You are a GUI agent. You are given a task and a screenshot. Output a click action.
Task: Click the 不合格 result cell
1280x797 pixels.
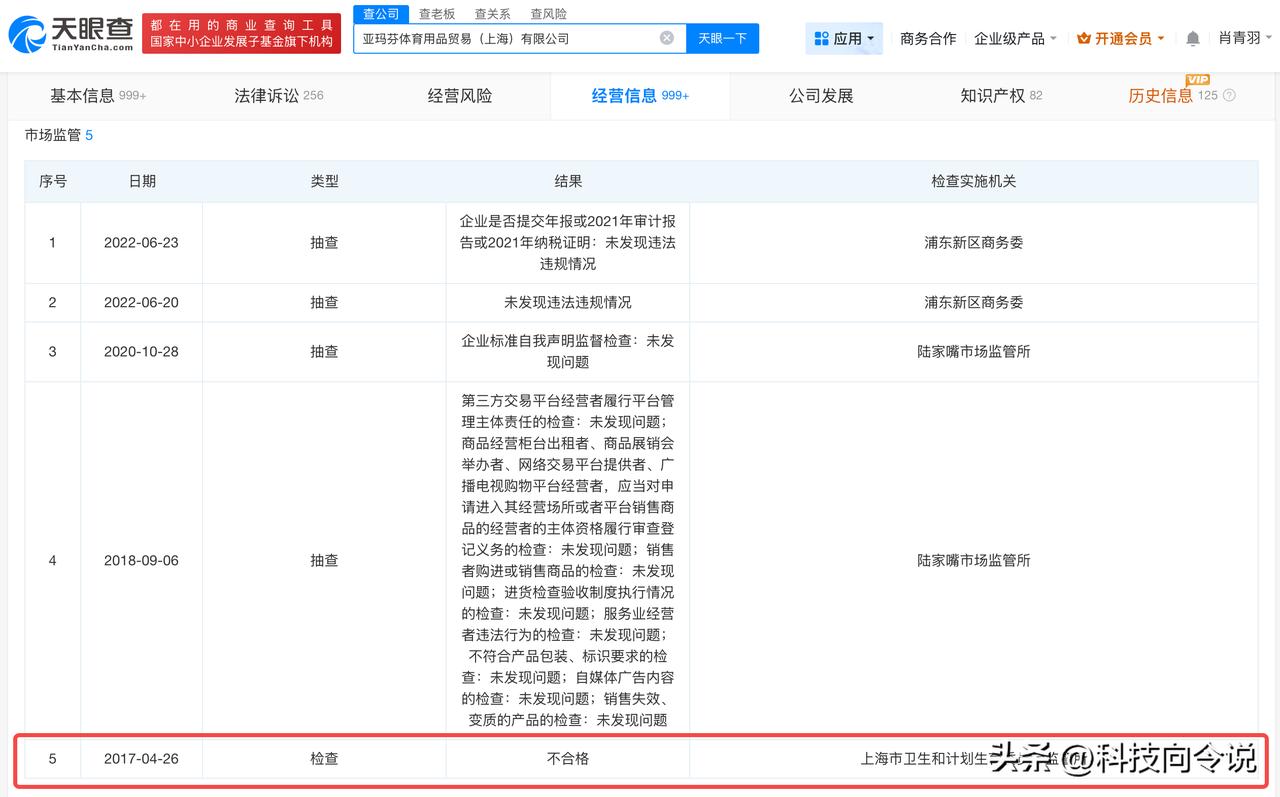coord(568,758)
